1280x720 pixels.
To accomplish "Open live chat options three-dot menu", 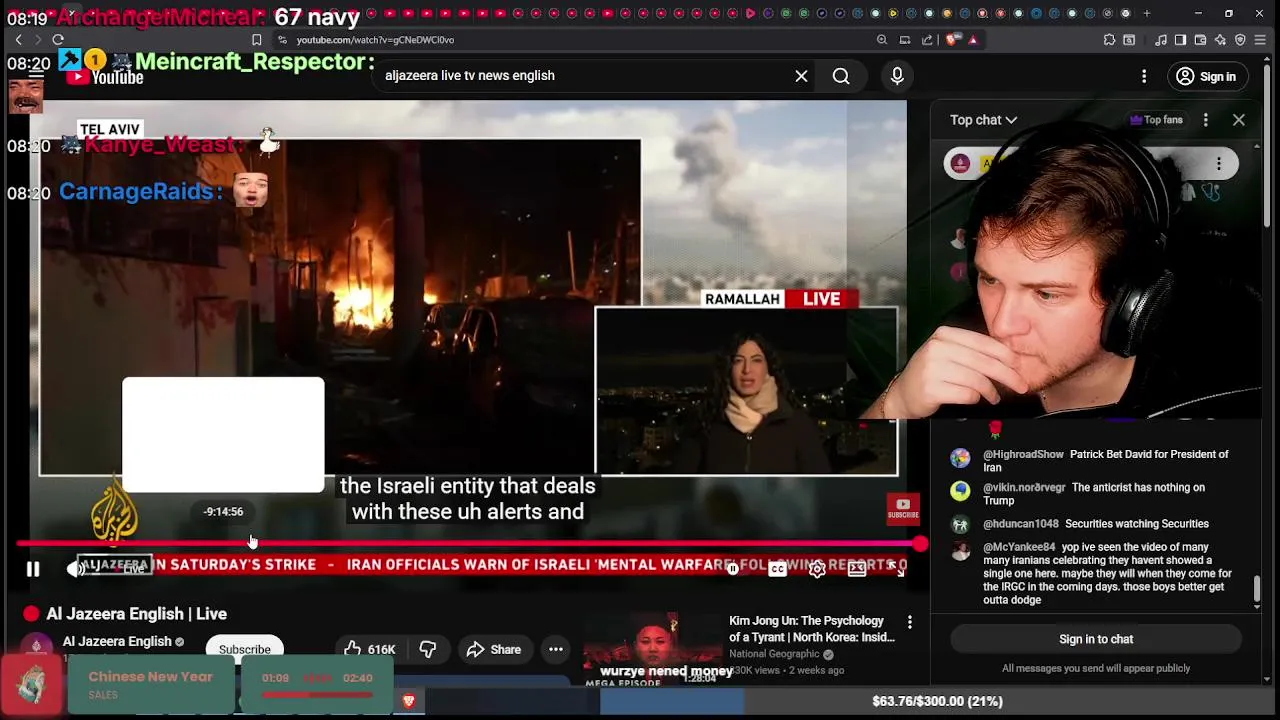I will (x=1206, y=120).
